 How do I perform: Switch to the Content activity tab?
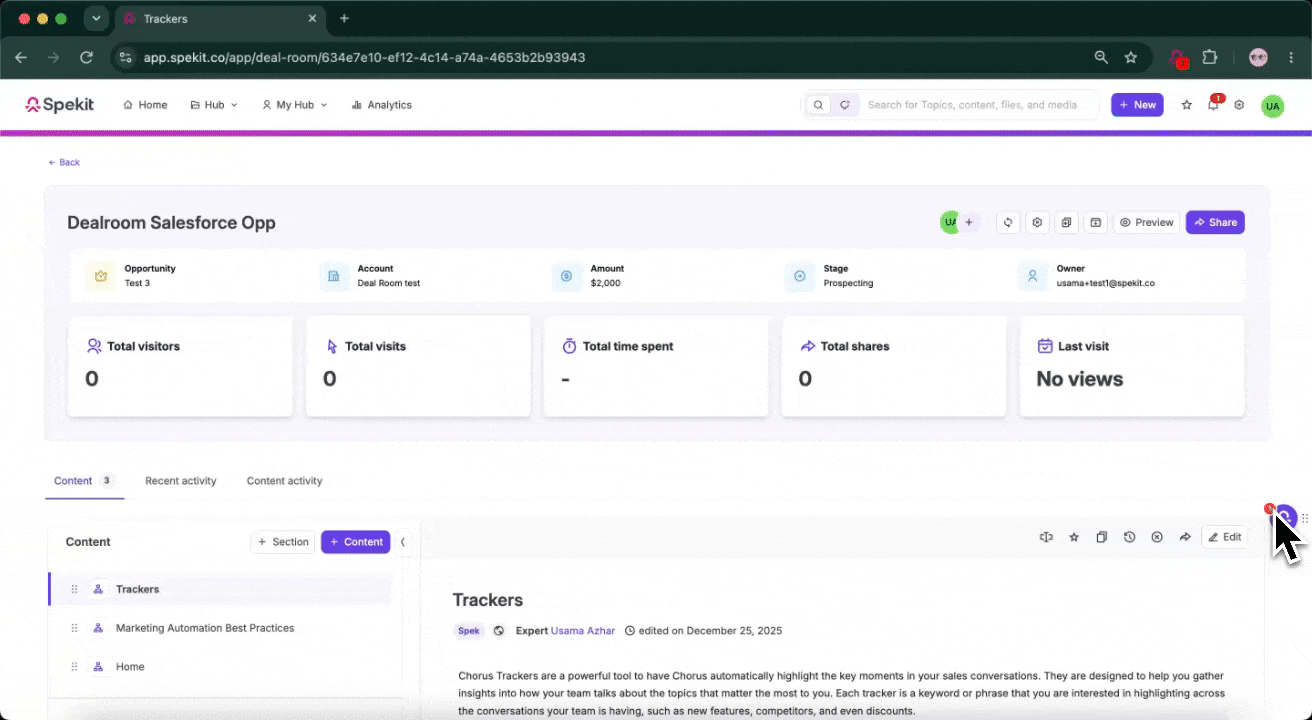click(285, 481)
